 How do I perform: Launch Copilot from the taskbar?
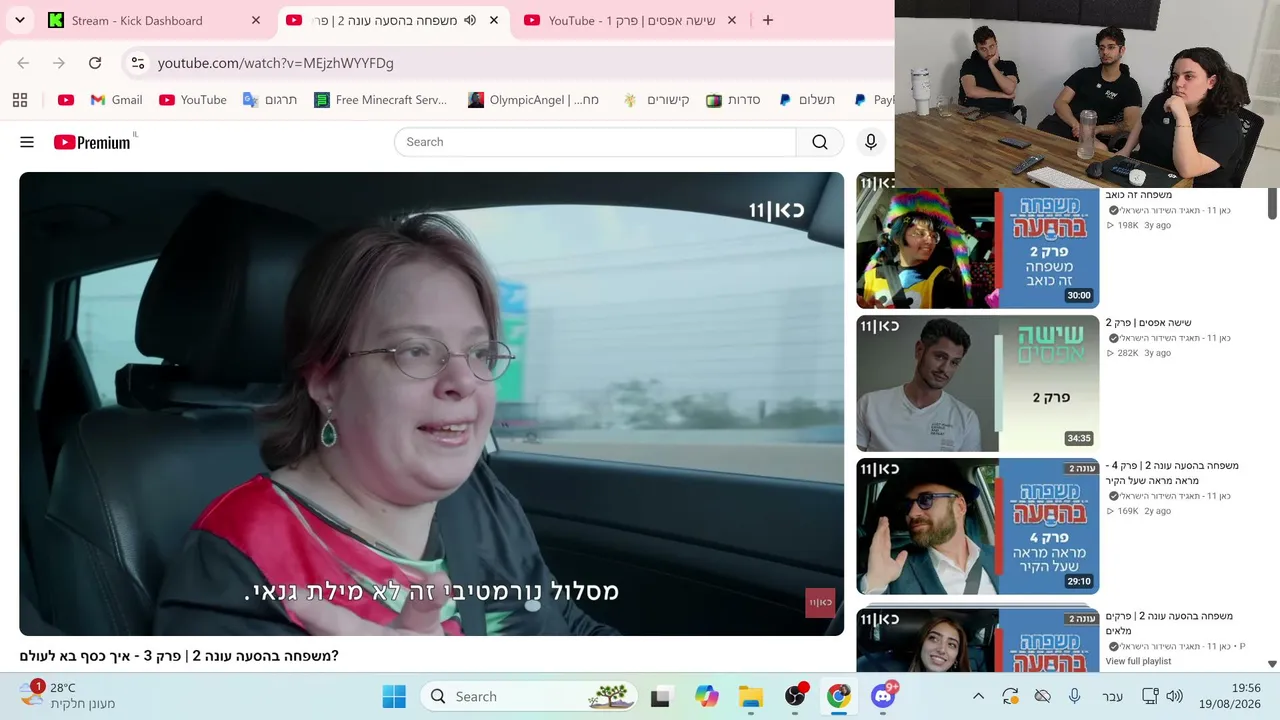(x=707, y=697)
